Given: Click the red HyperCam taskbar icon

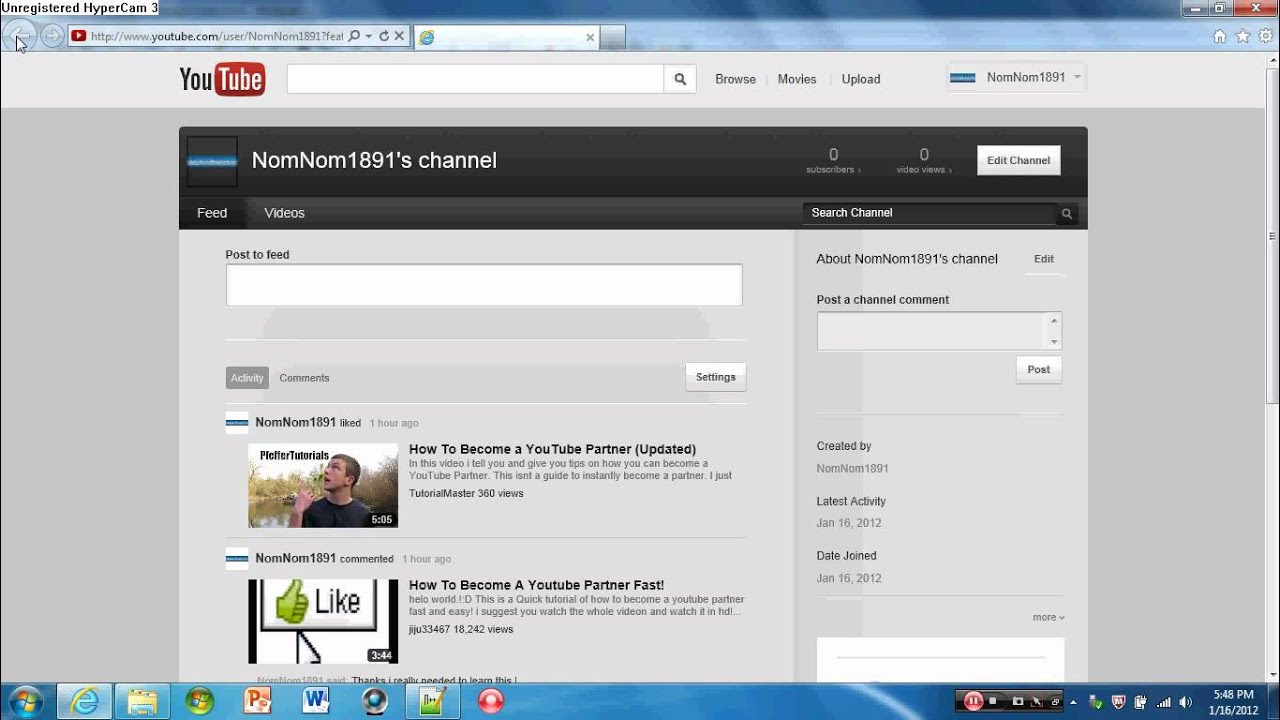Looking at the screenshot, I should 490,701.
